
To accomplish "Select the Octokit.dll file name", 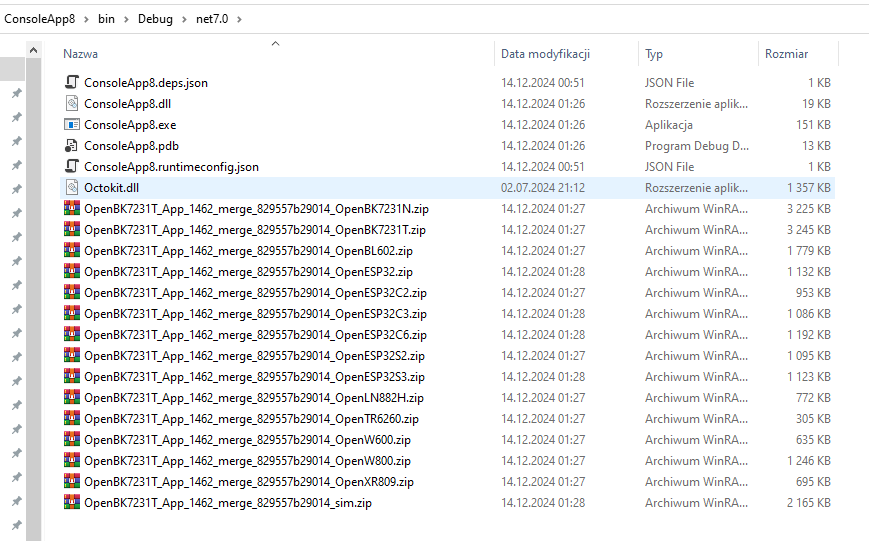I will tap(111, 188).
